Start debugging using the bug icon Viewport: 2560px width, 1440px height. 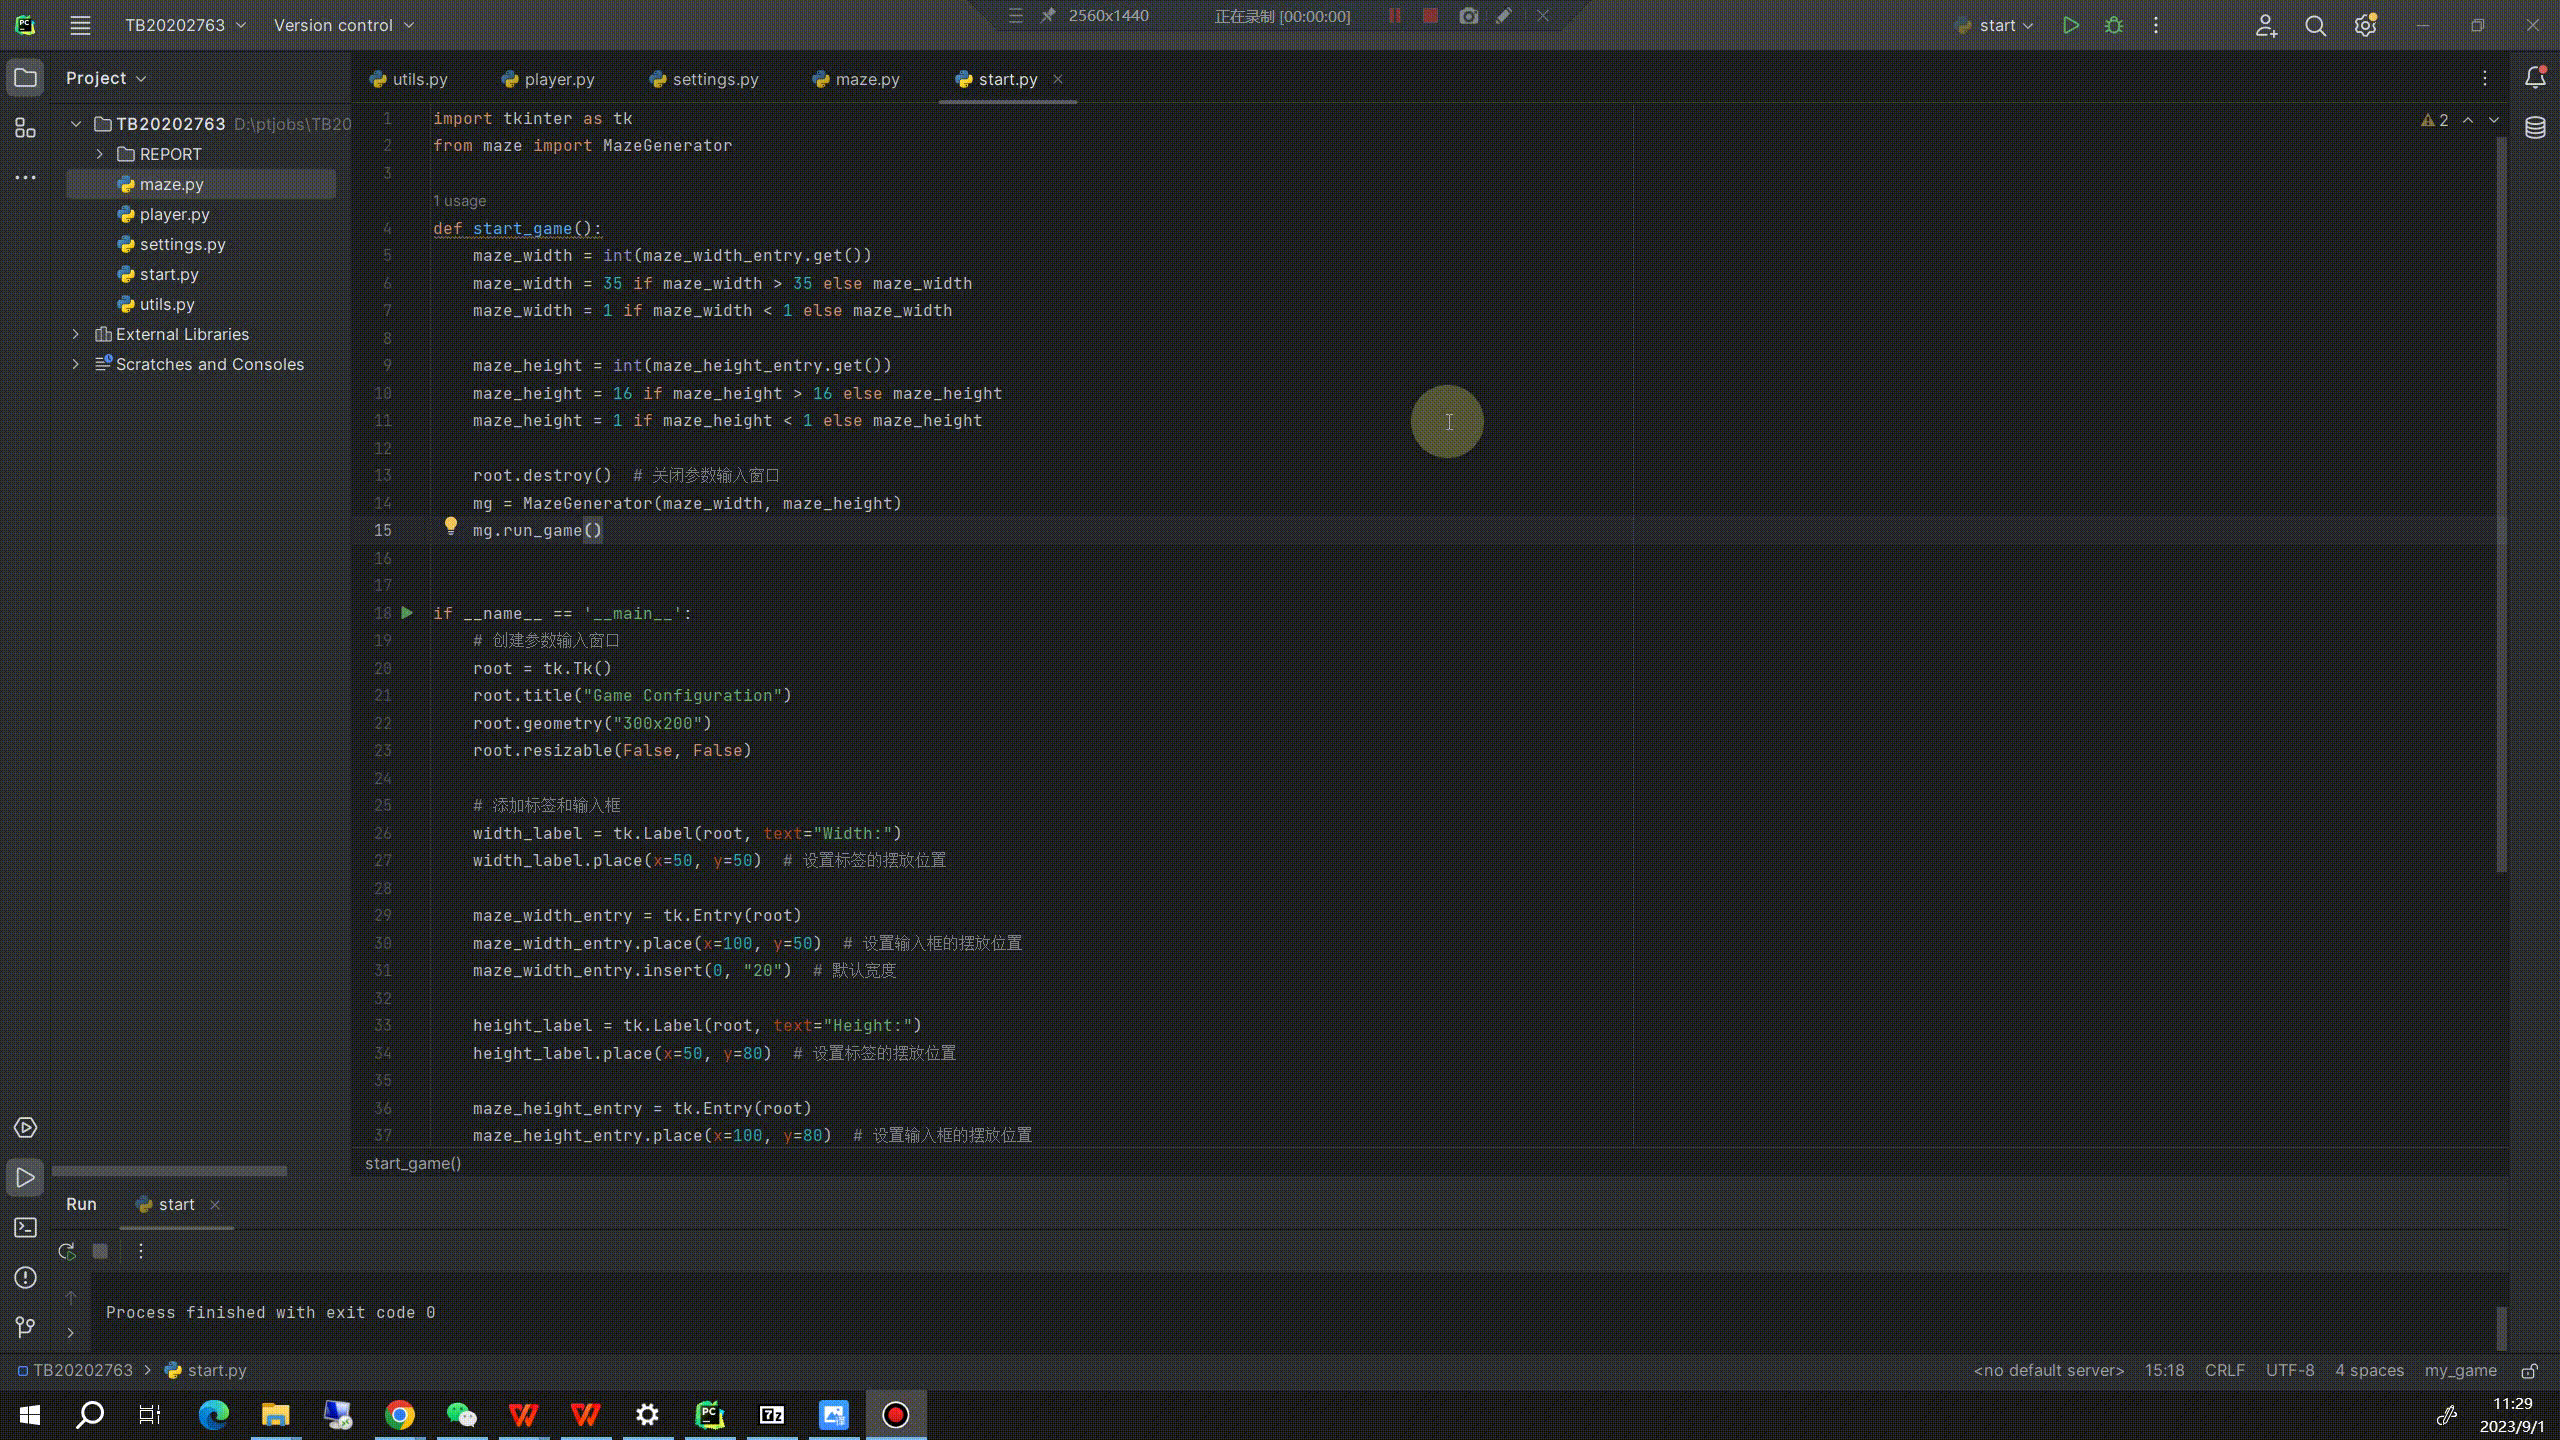[x=2114, y=24]
